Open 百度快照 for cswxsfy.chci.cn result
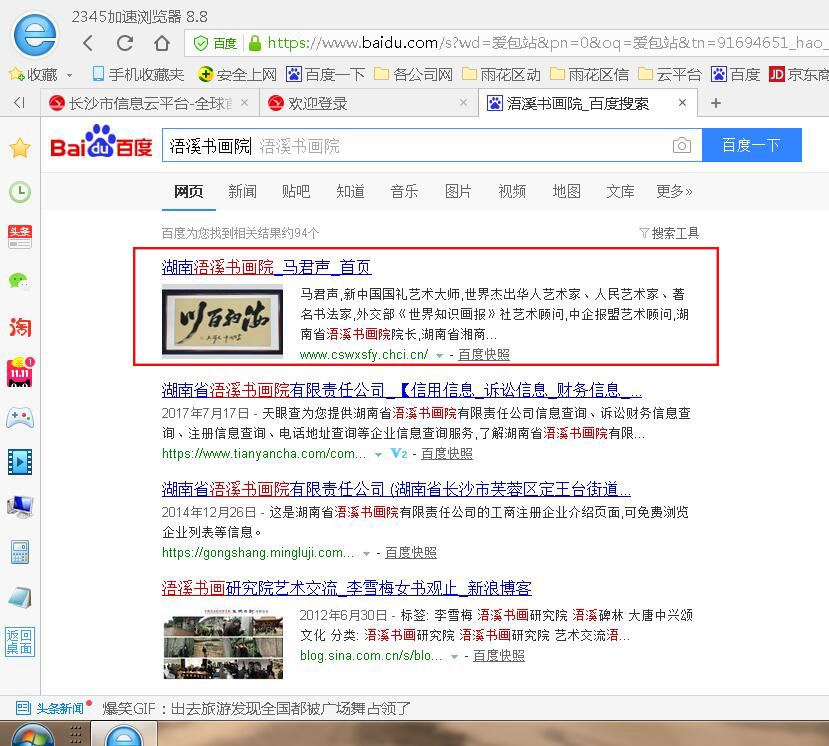Screen dimensions: 829x746 [484, 355]
